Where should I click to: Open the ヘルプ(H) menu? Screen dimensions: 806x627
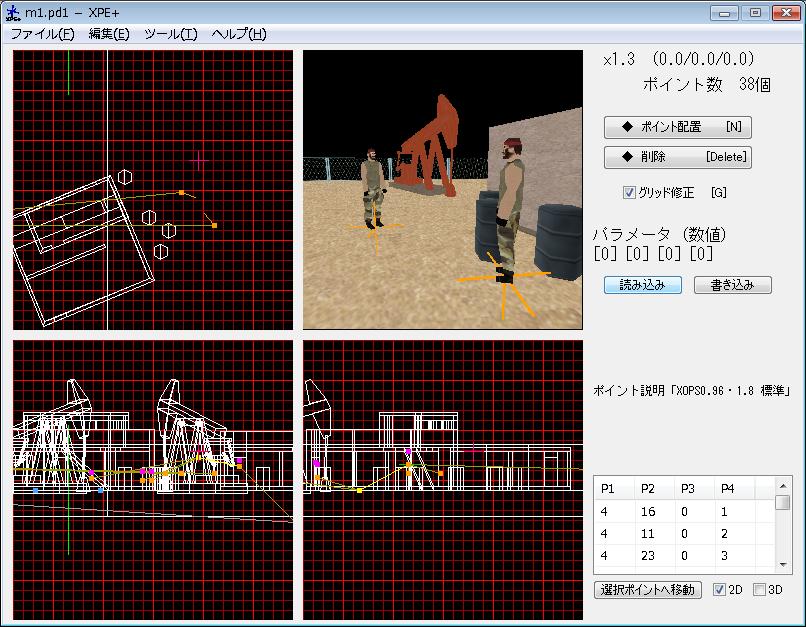[239, 34]
